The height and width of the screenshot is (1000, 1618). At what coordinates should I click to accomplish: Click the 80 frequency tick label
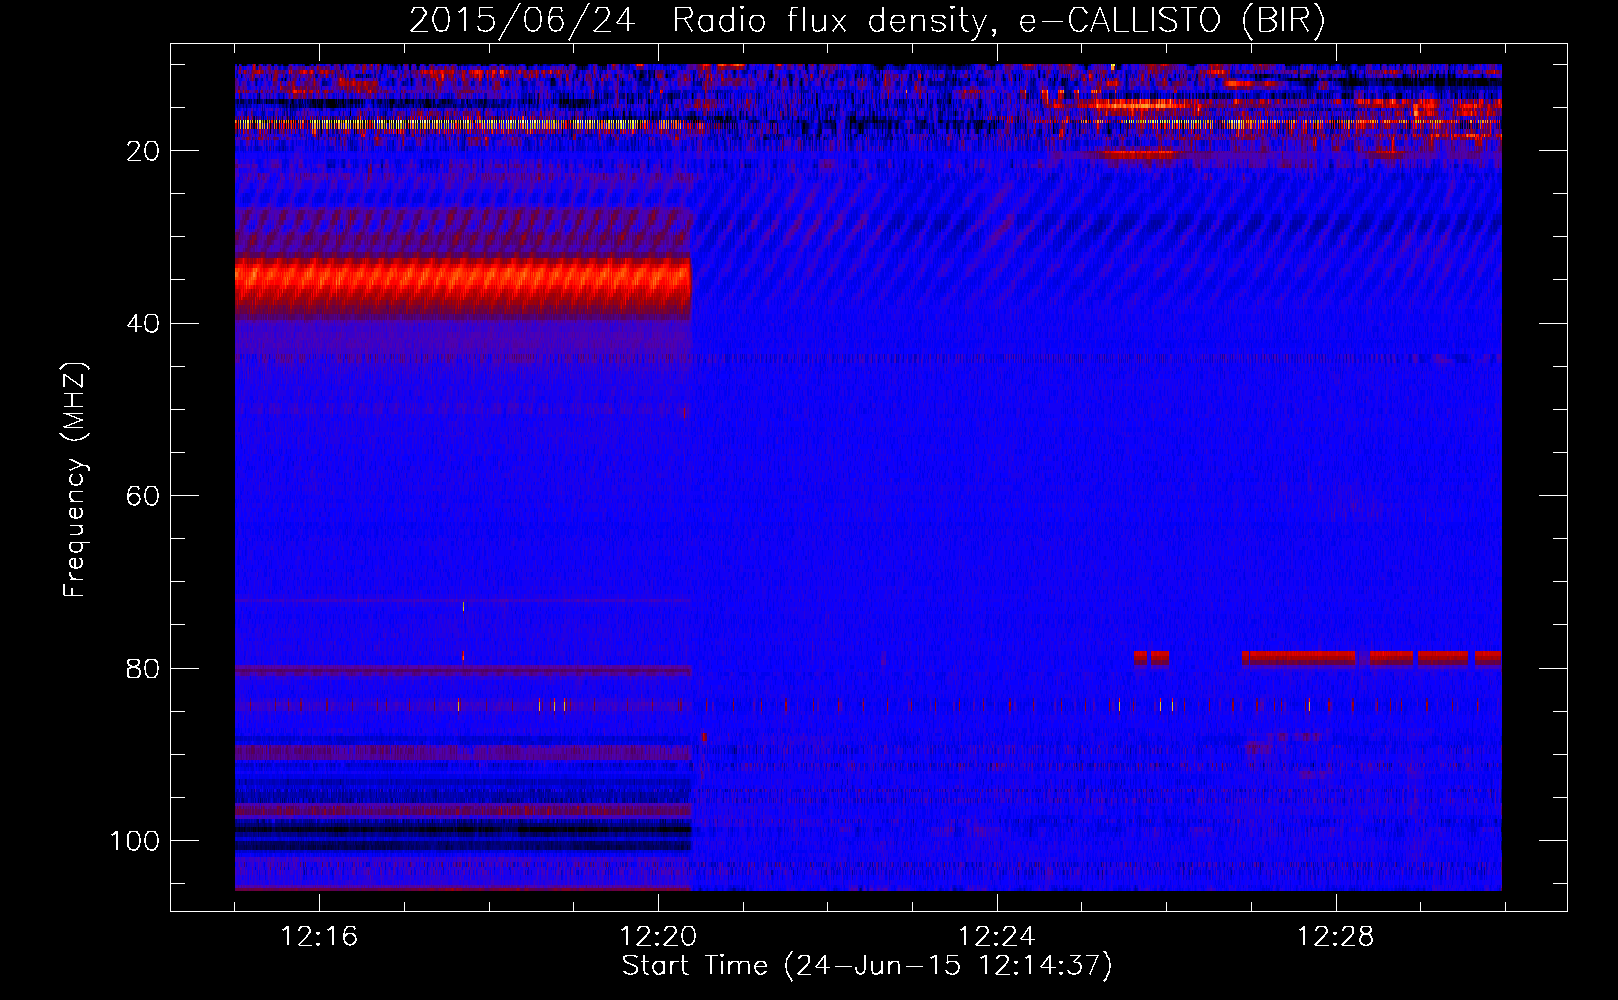pos(144,669)
